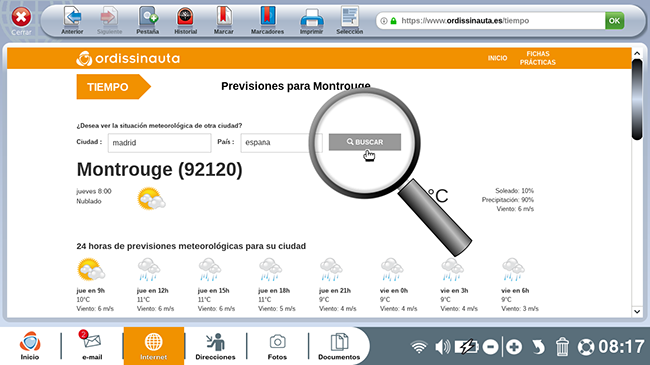Click the jueves 8:00 text
This screenshot has height=365, width=650.
94,191
